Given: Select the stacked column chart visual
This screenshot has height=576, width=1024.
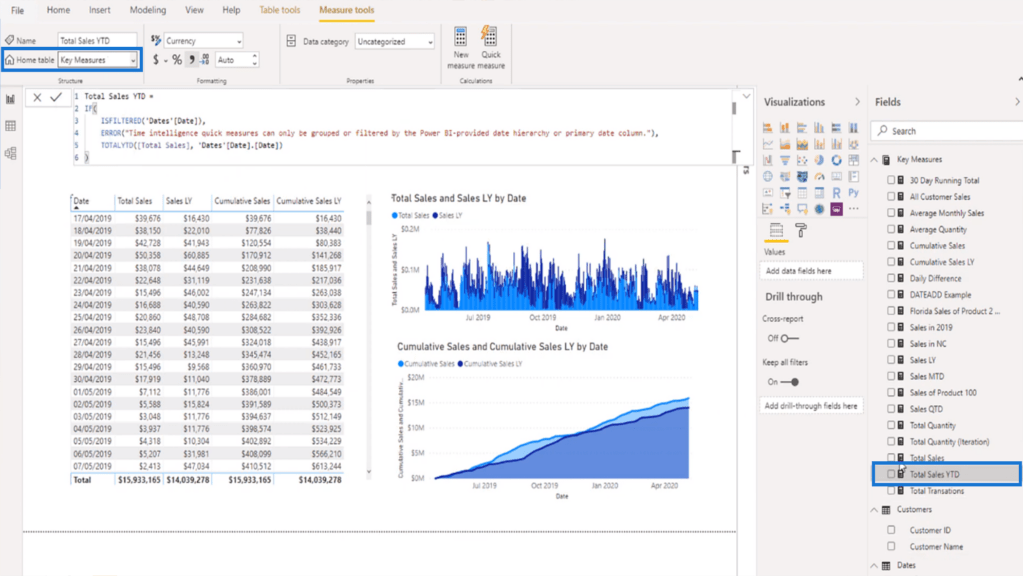Looking at the screenshot, I should (x=785, y=128).
